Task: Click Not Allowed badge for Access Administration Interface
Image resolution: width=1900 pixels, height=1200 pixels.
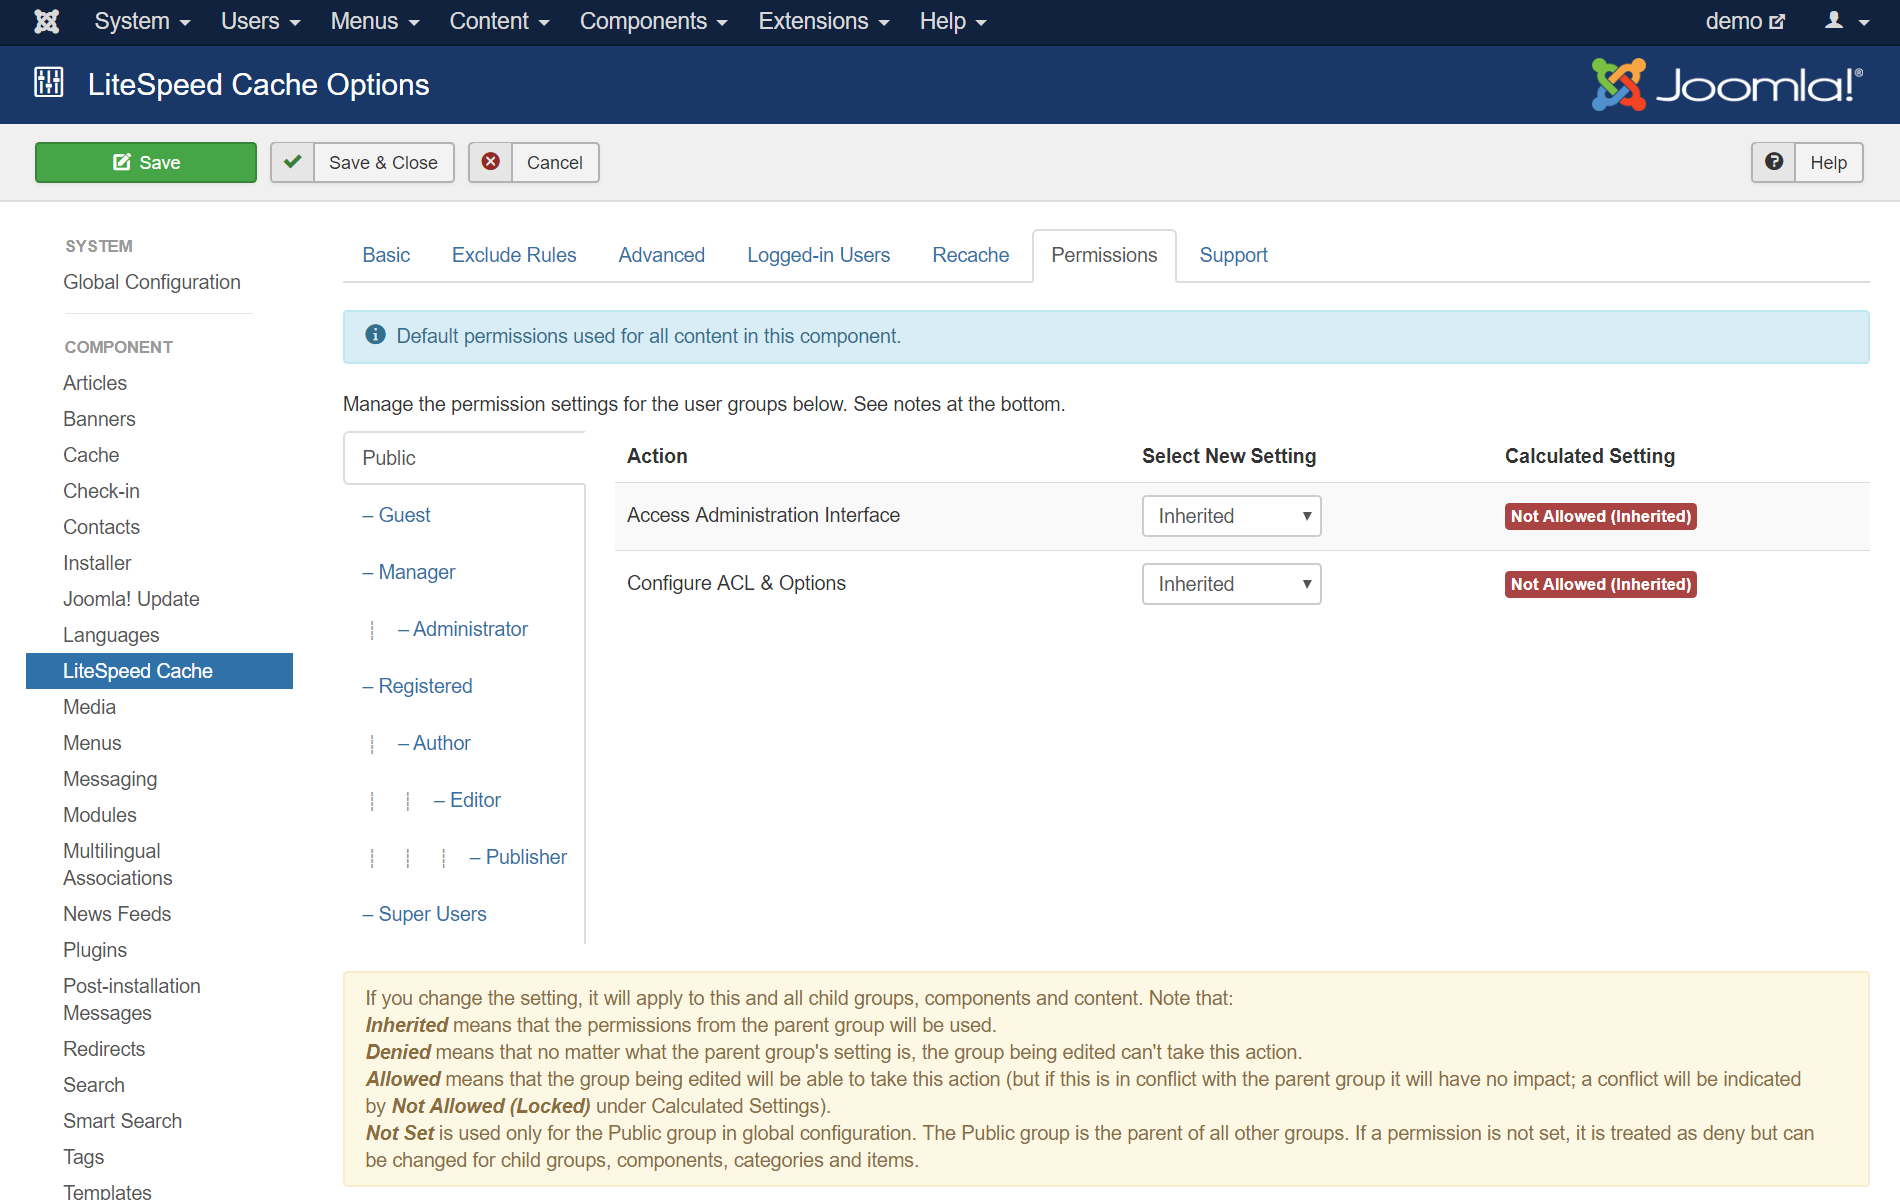Action: (x=1600, y=516)
